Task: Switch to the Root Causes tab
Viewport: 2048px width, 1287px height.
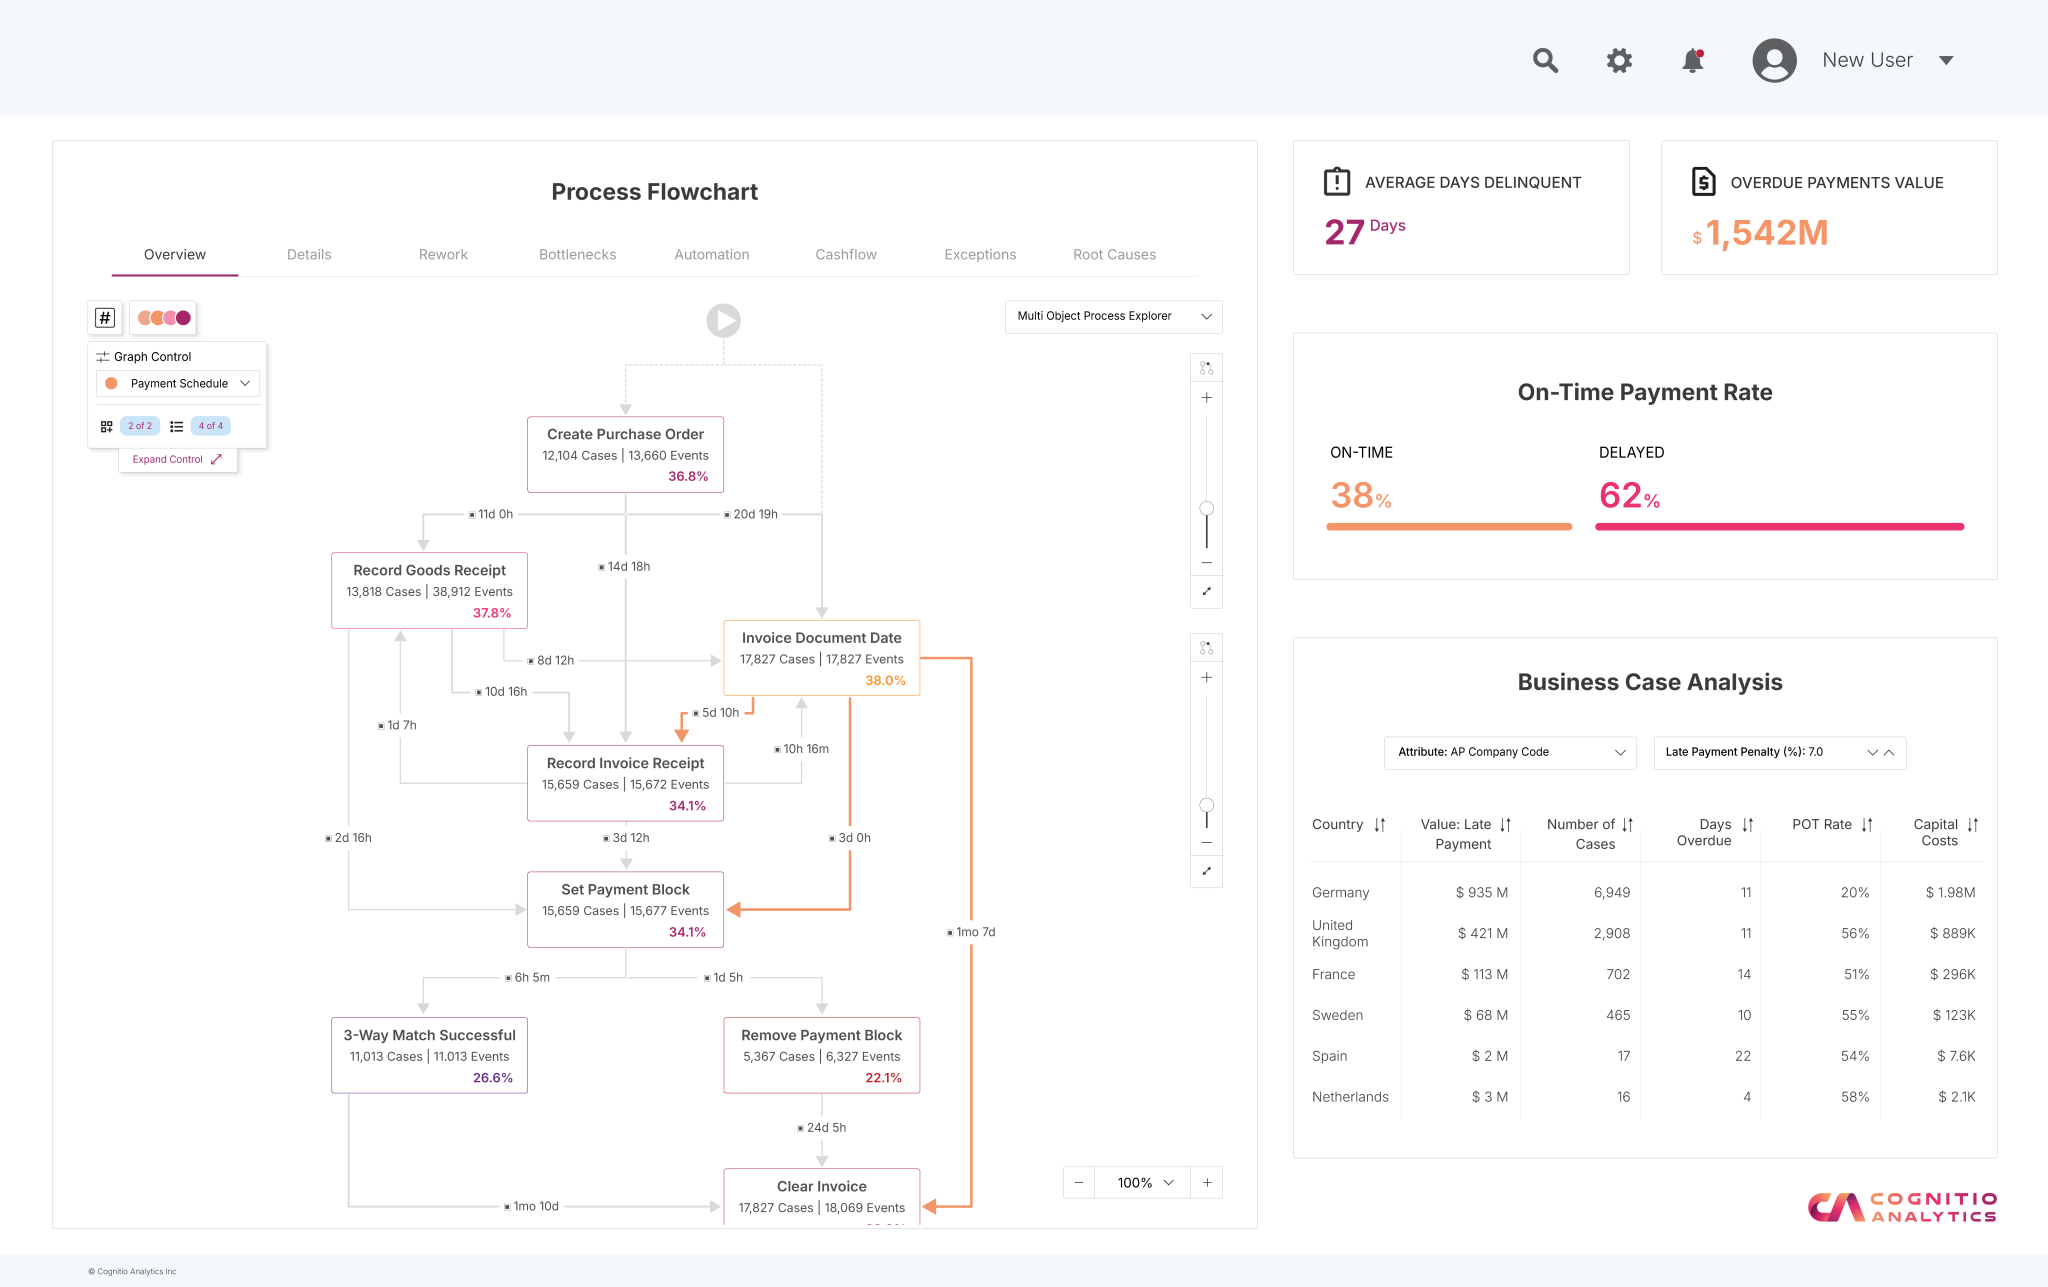Action: (1114, 255)
